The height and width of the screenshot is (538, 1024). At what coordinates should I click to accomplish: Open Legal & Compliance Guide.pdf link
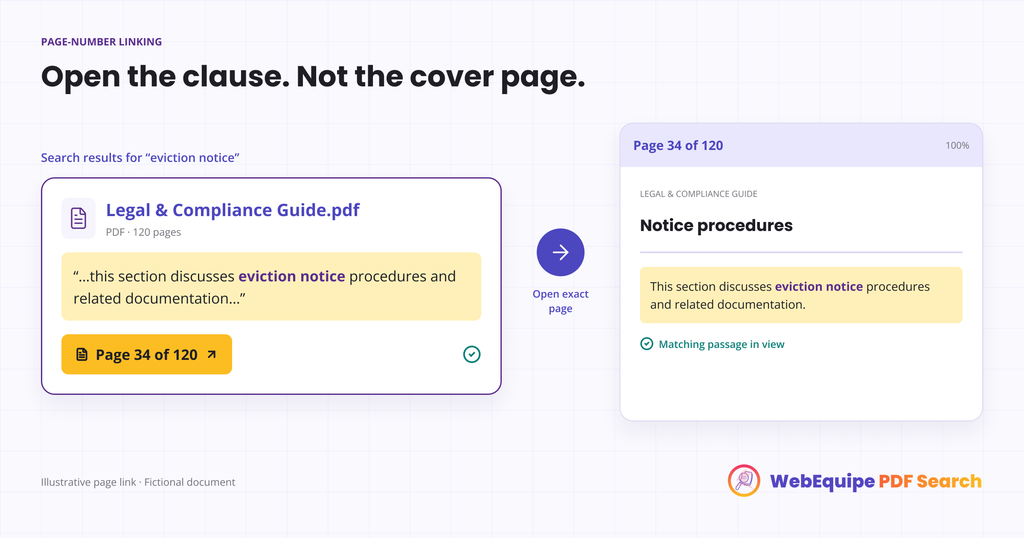tap(232, 210)
